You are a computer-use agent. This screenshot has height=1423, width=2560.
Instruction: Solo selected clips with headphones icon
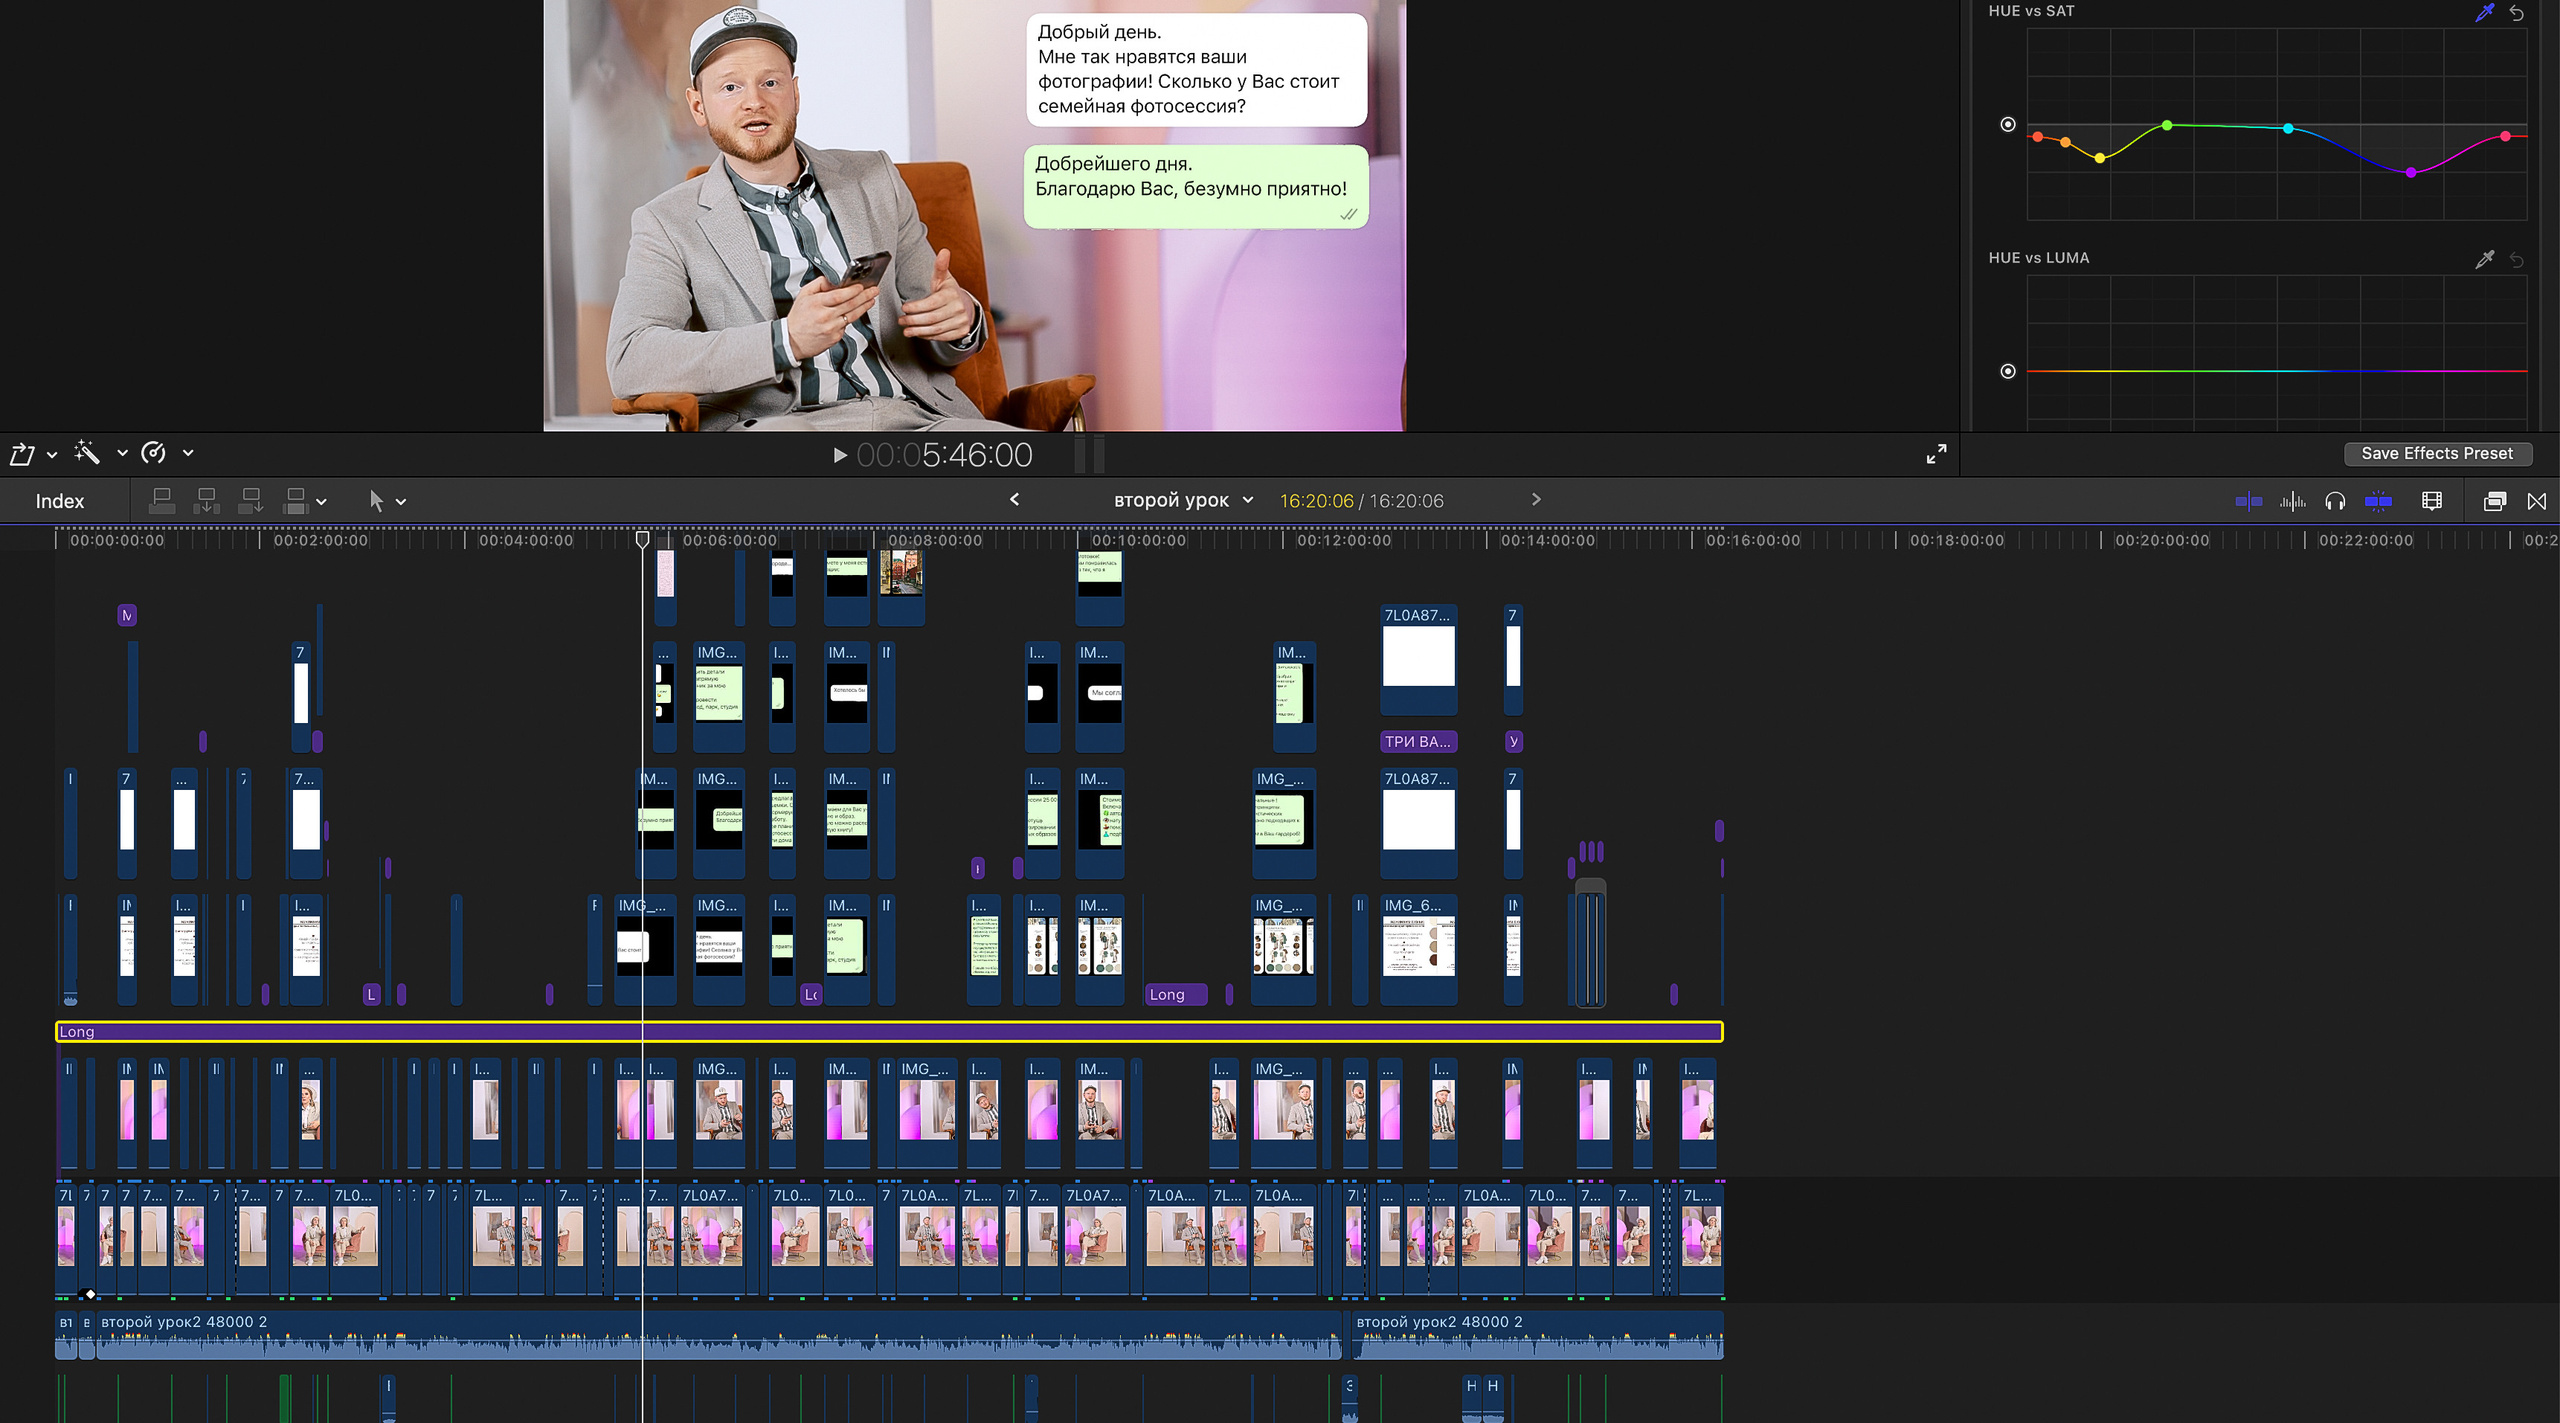point(2335,501)
